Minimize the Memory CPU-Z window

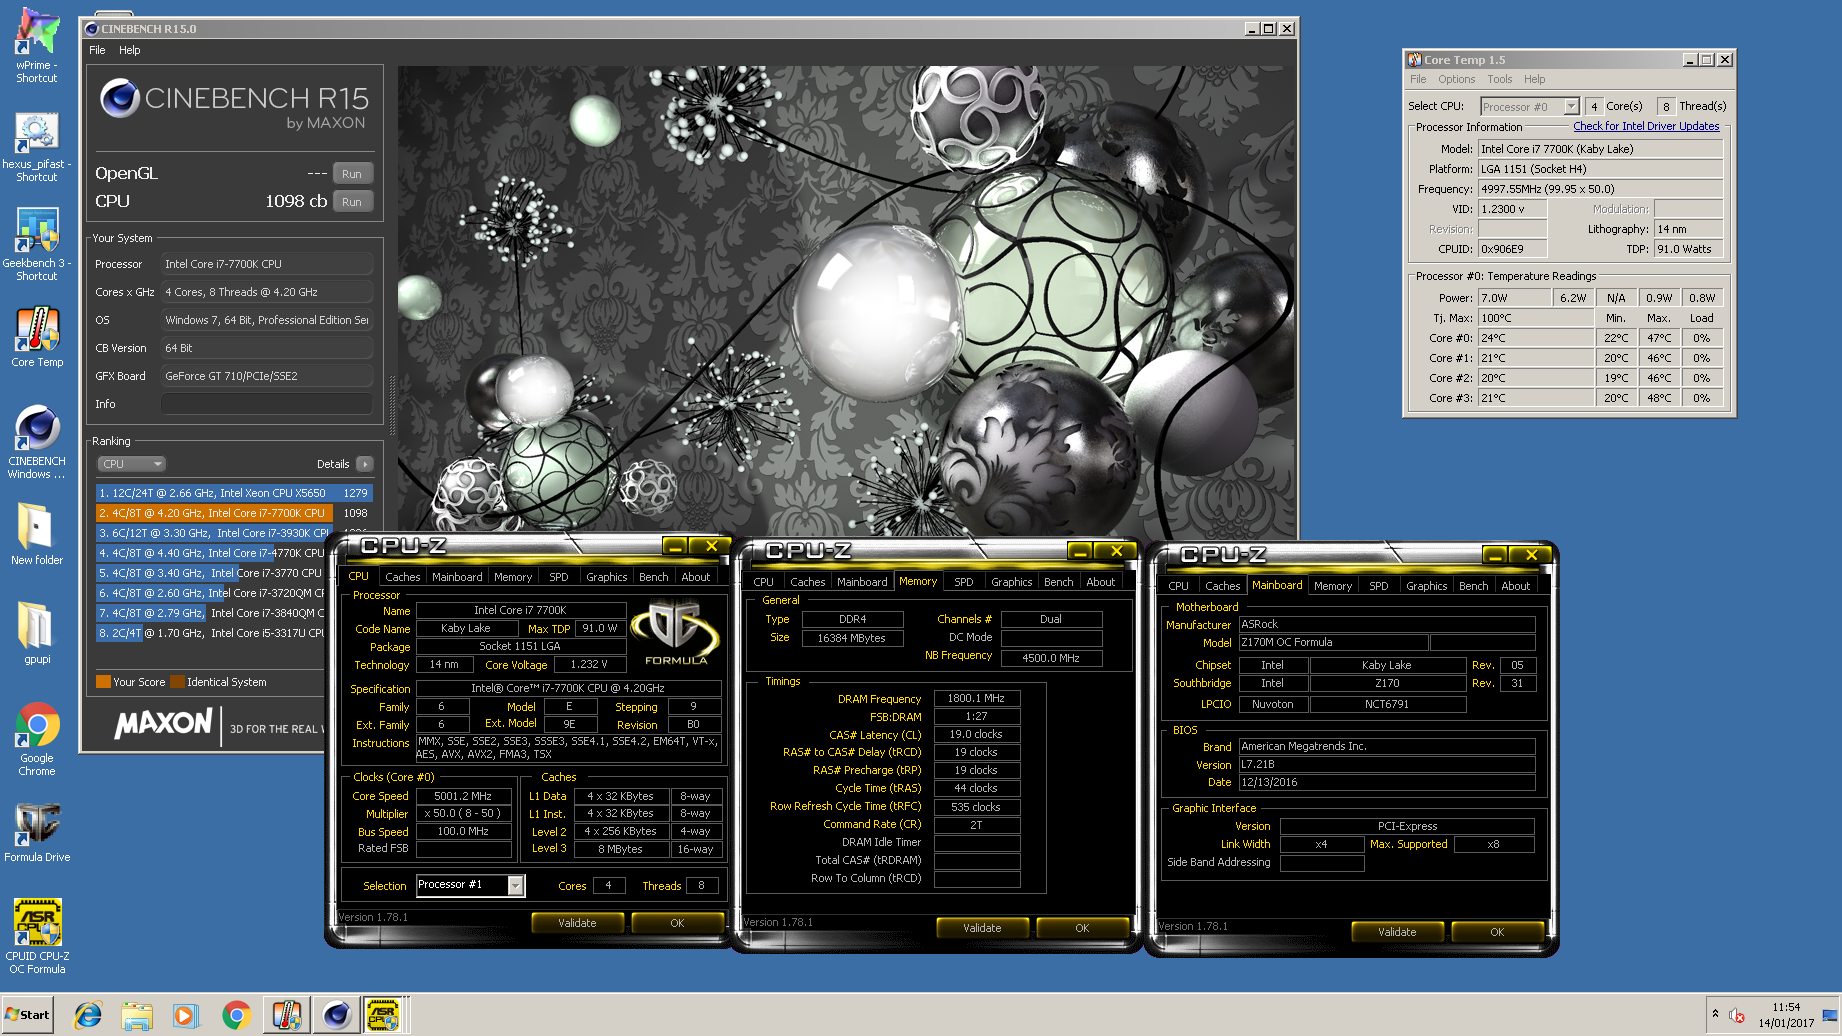click(1080, 551)
